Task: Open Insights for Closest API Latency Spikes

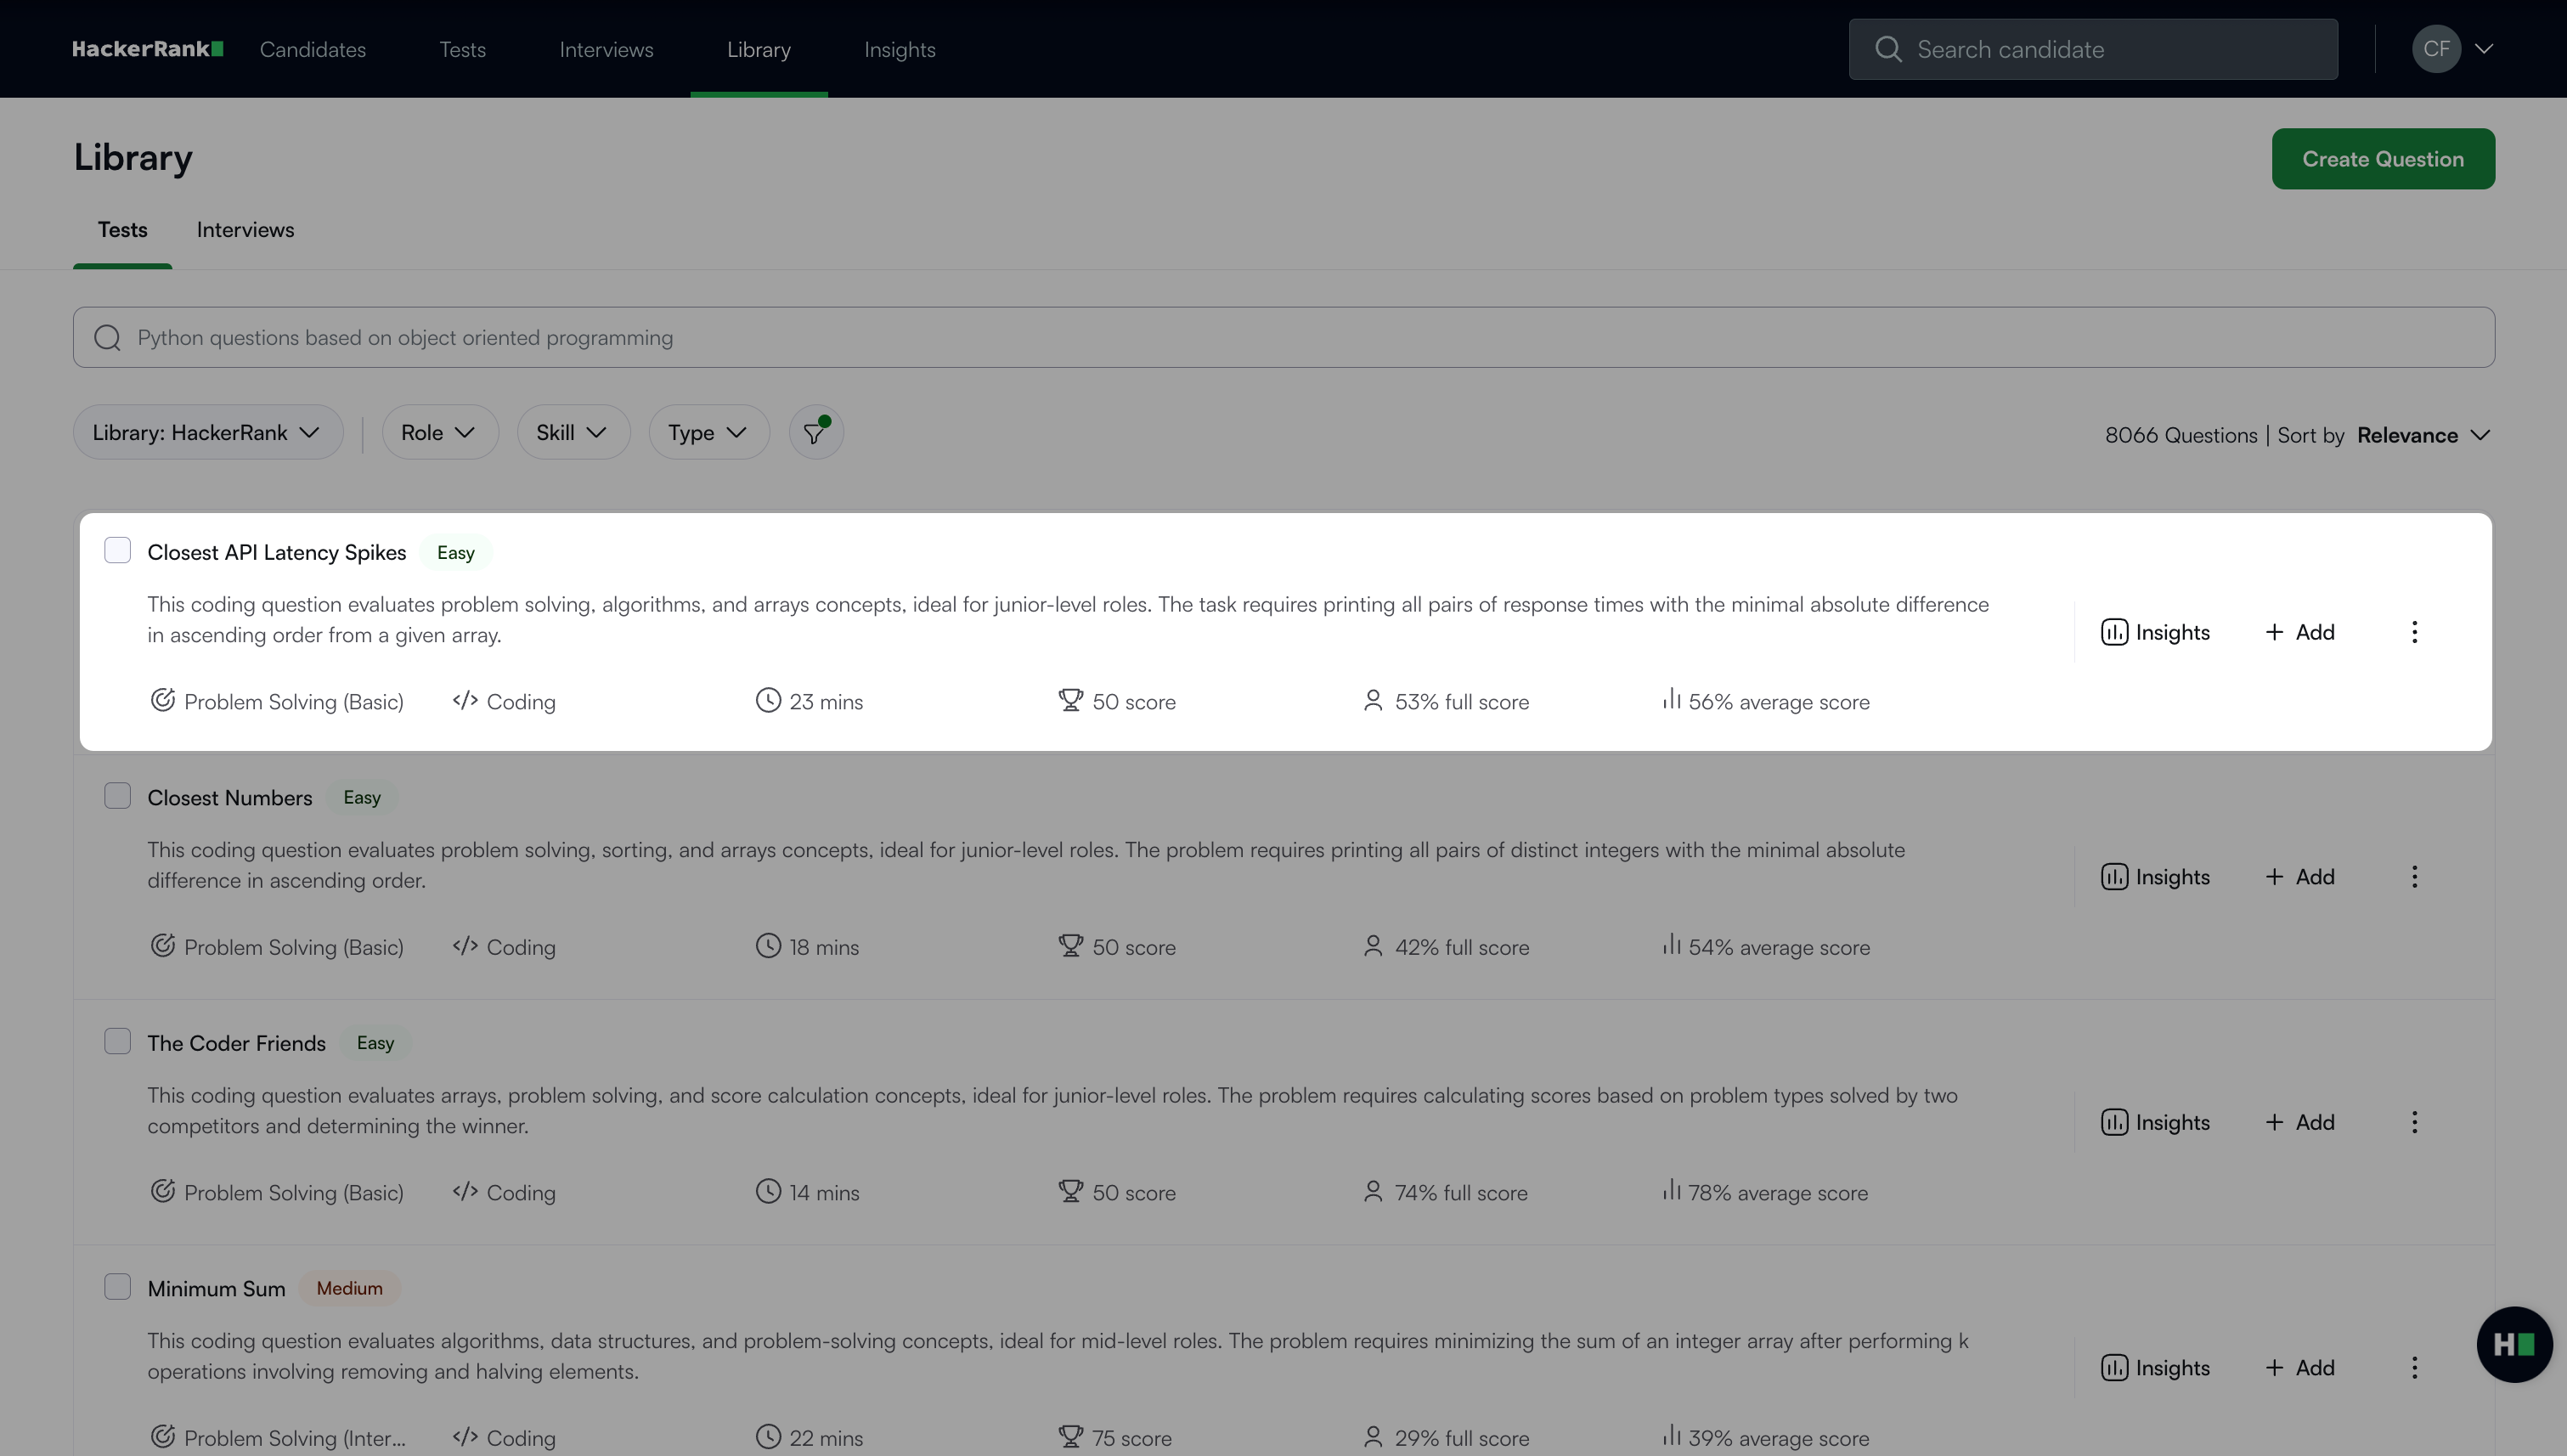Action: pos(2155,632)
